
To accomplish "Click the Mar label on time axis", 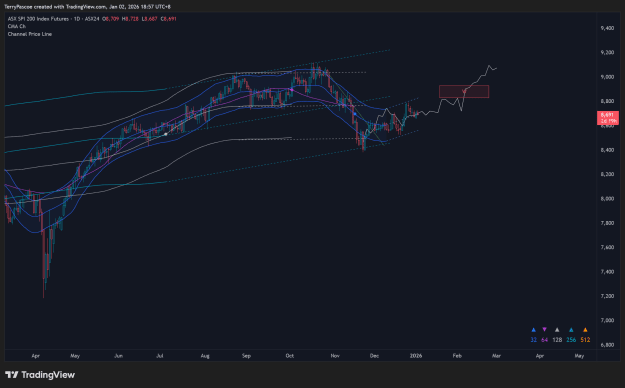I will [x=496, y=356].
